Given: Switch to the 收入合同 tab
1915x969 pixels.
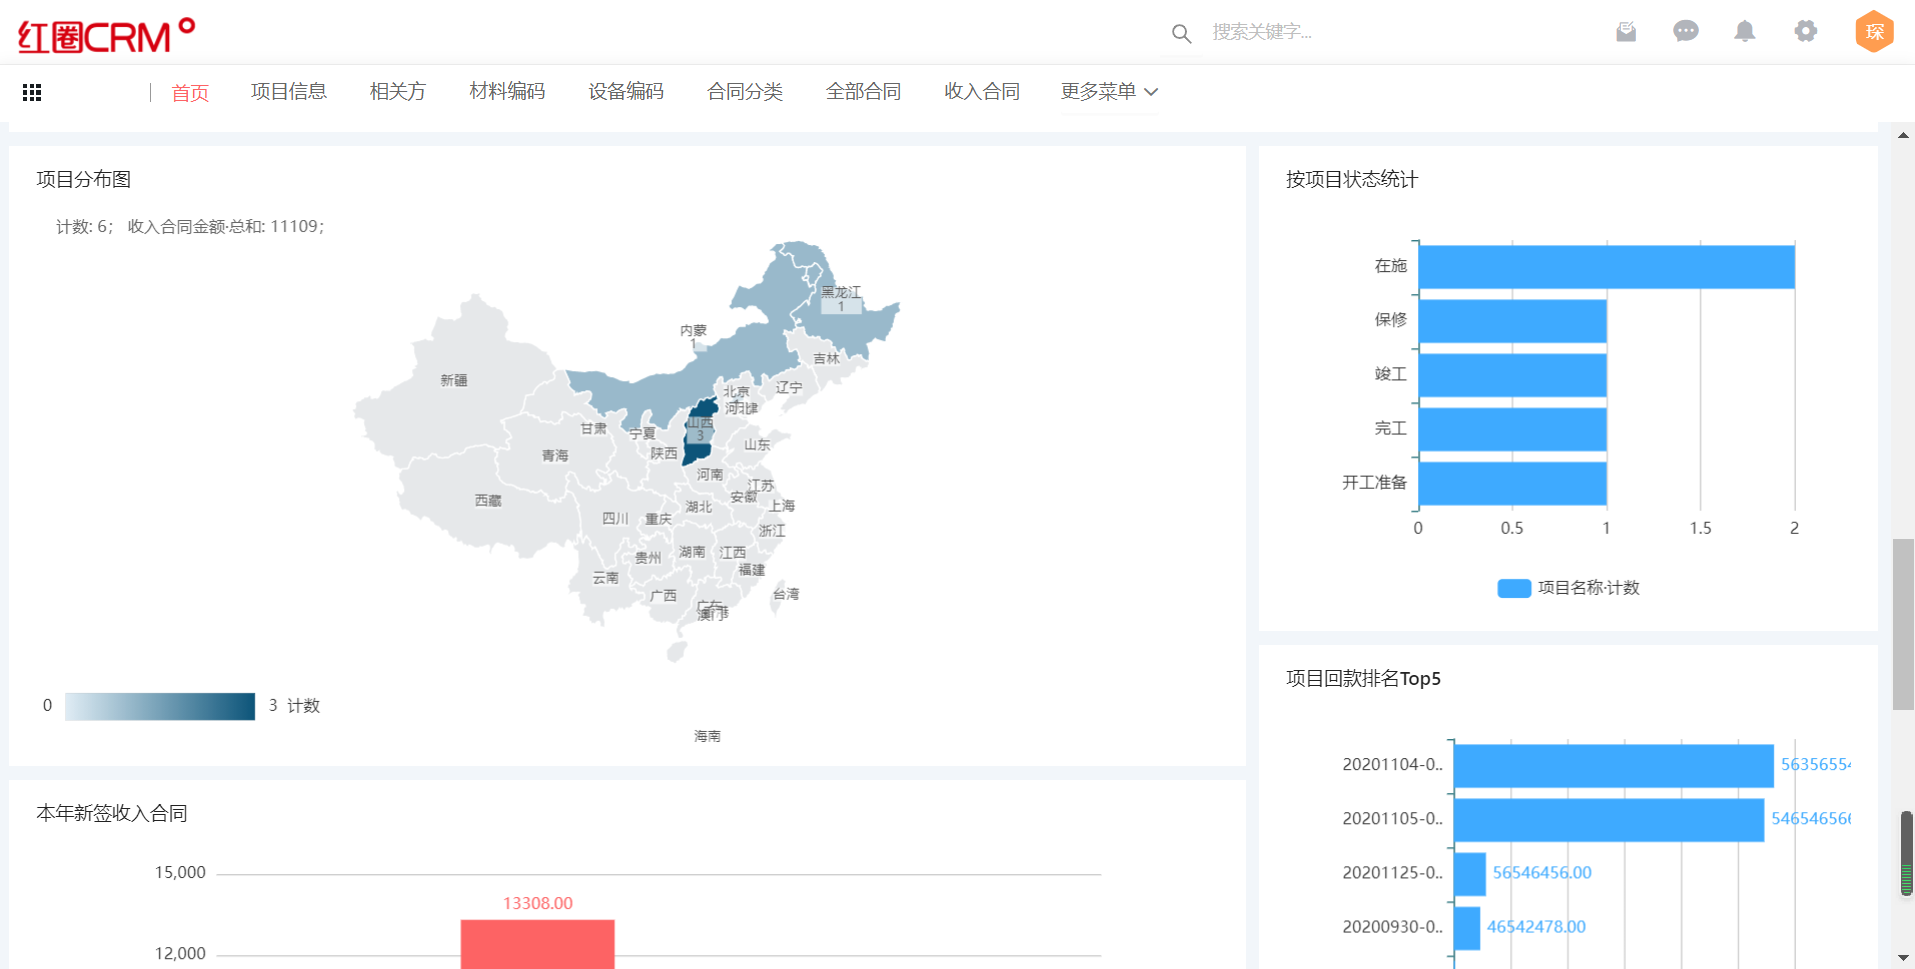Looking at the screenshot, I should [981, 92].
